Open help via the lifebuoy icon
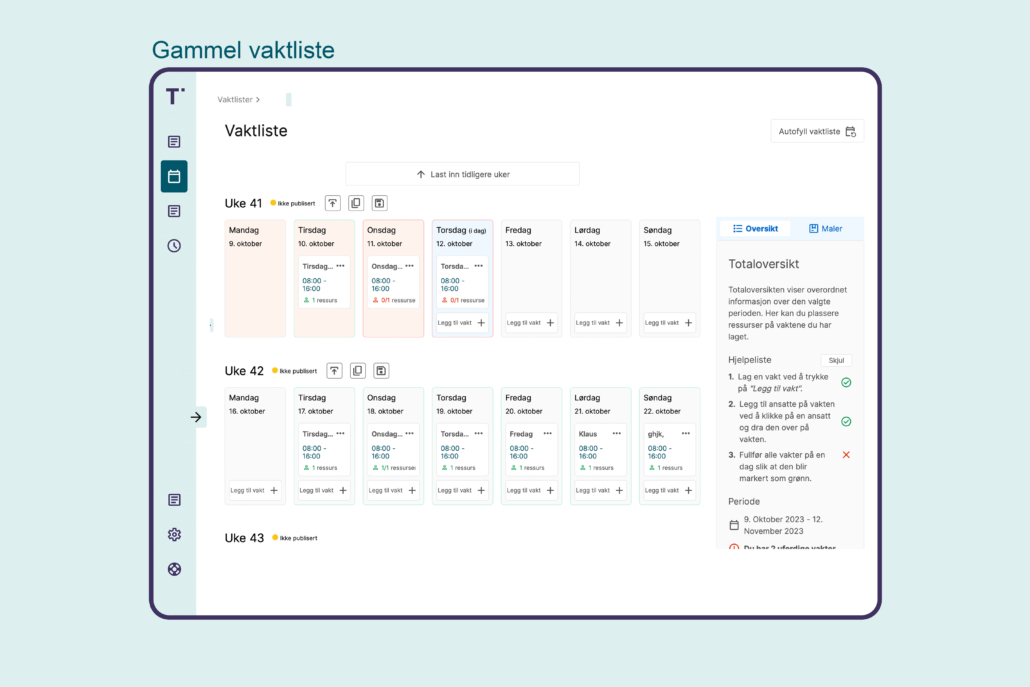This screenshot has width=1030, height=687. [x=174, y=569]
